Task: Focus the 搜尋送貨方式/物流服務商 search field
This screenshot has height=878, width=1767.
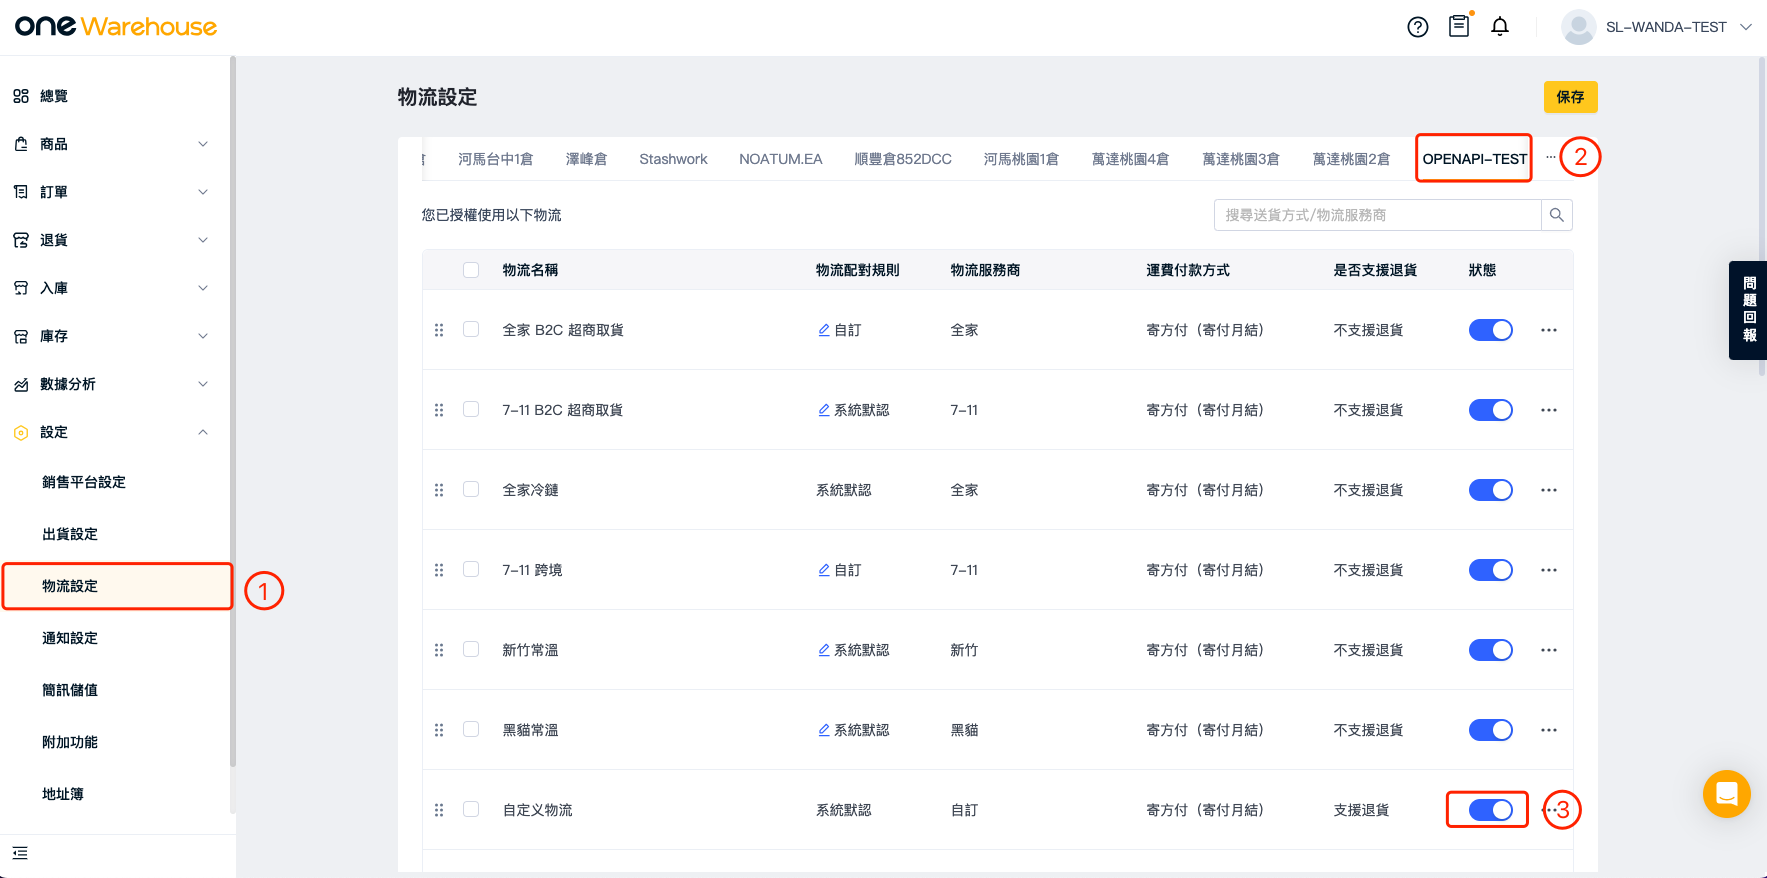Action: 1377,215
